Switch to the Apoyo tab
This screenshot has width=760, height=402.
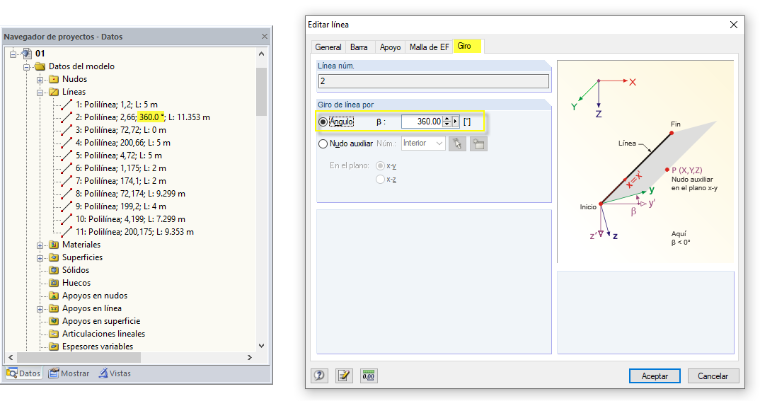point(390,47)
